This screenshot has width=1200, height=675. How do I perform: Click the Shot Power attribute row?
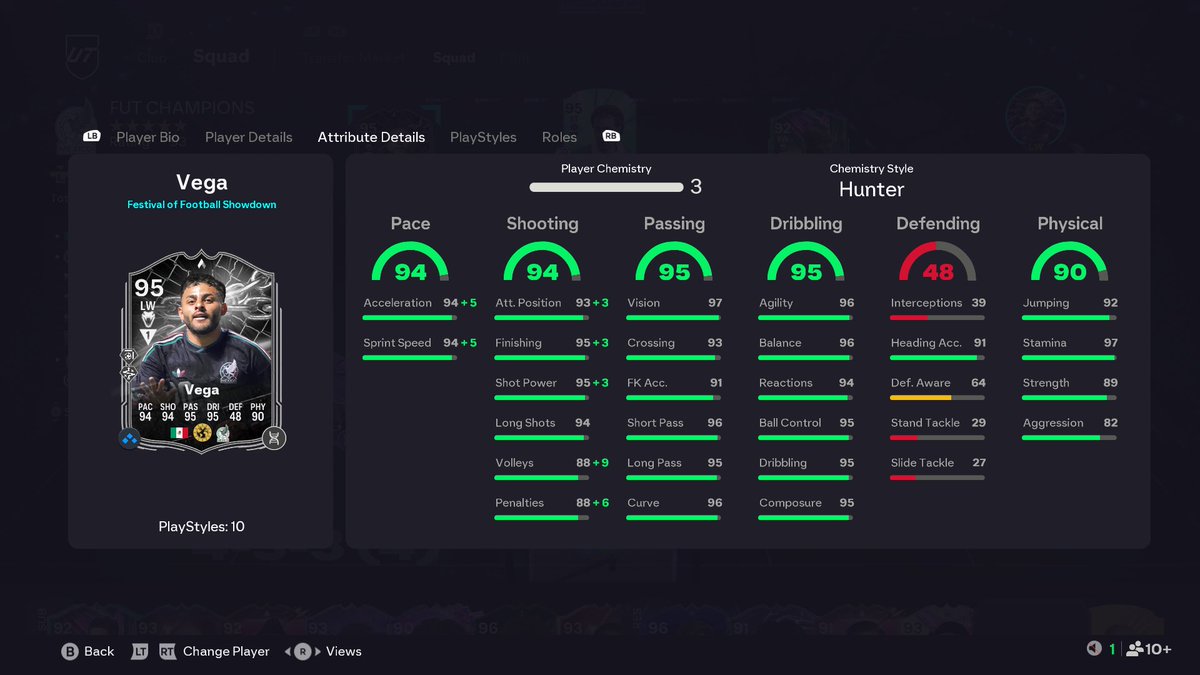[x=552, y=387]
